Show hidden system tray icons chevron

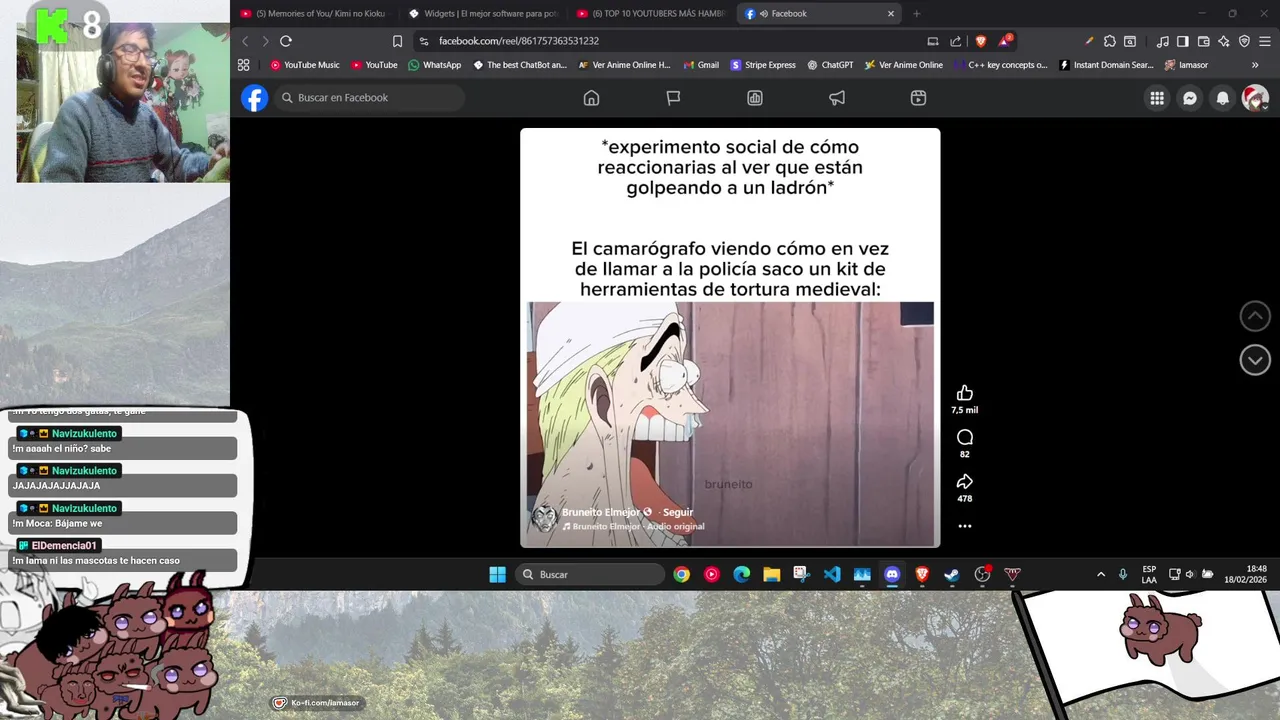click(x=1101, y=575)
